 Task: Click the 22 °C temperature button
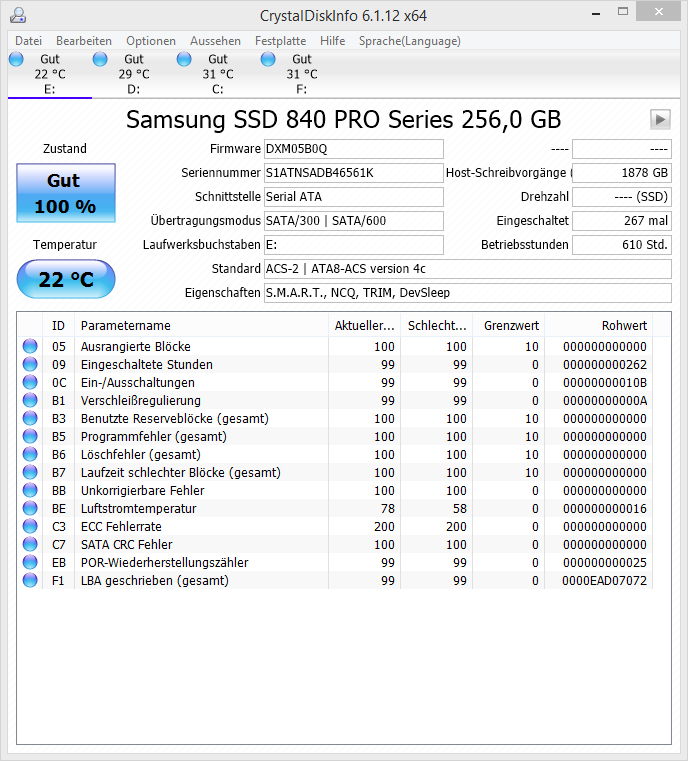point(66,279)
